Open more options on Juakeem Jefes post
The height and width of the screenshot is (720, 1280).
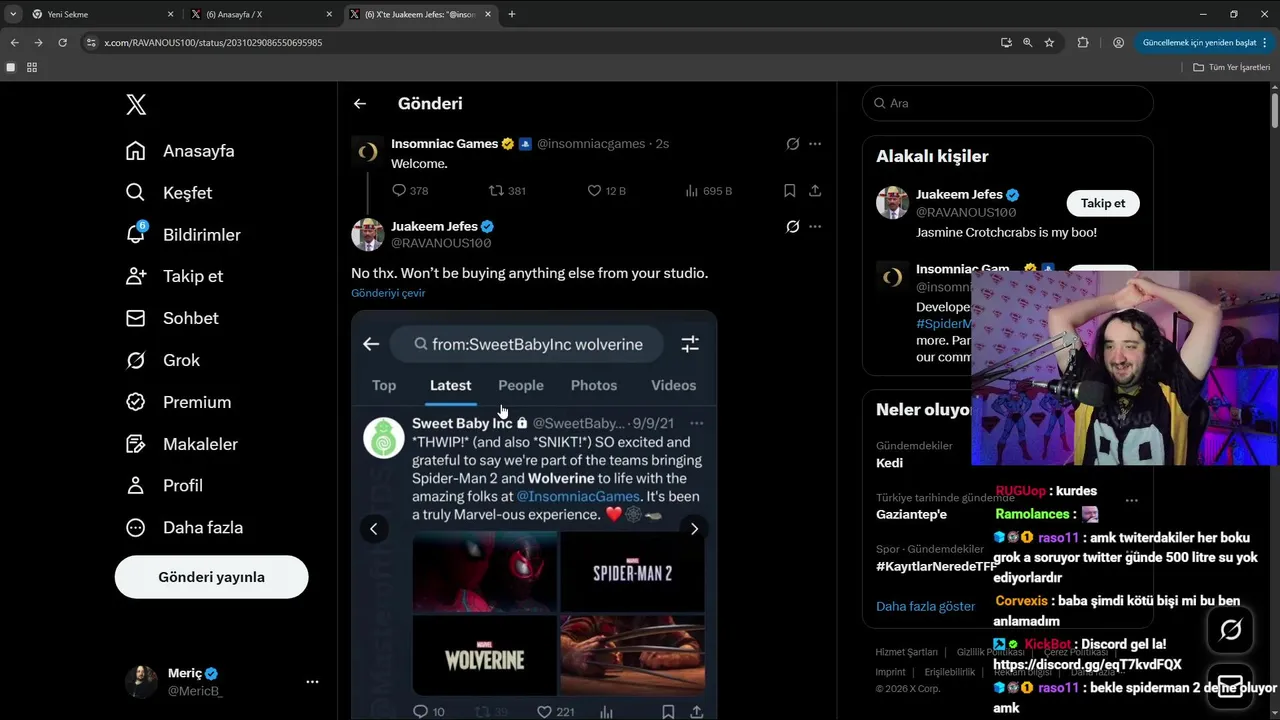pyautogui.click(x=815, y=227)
